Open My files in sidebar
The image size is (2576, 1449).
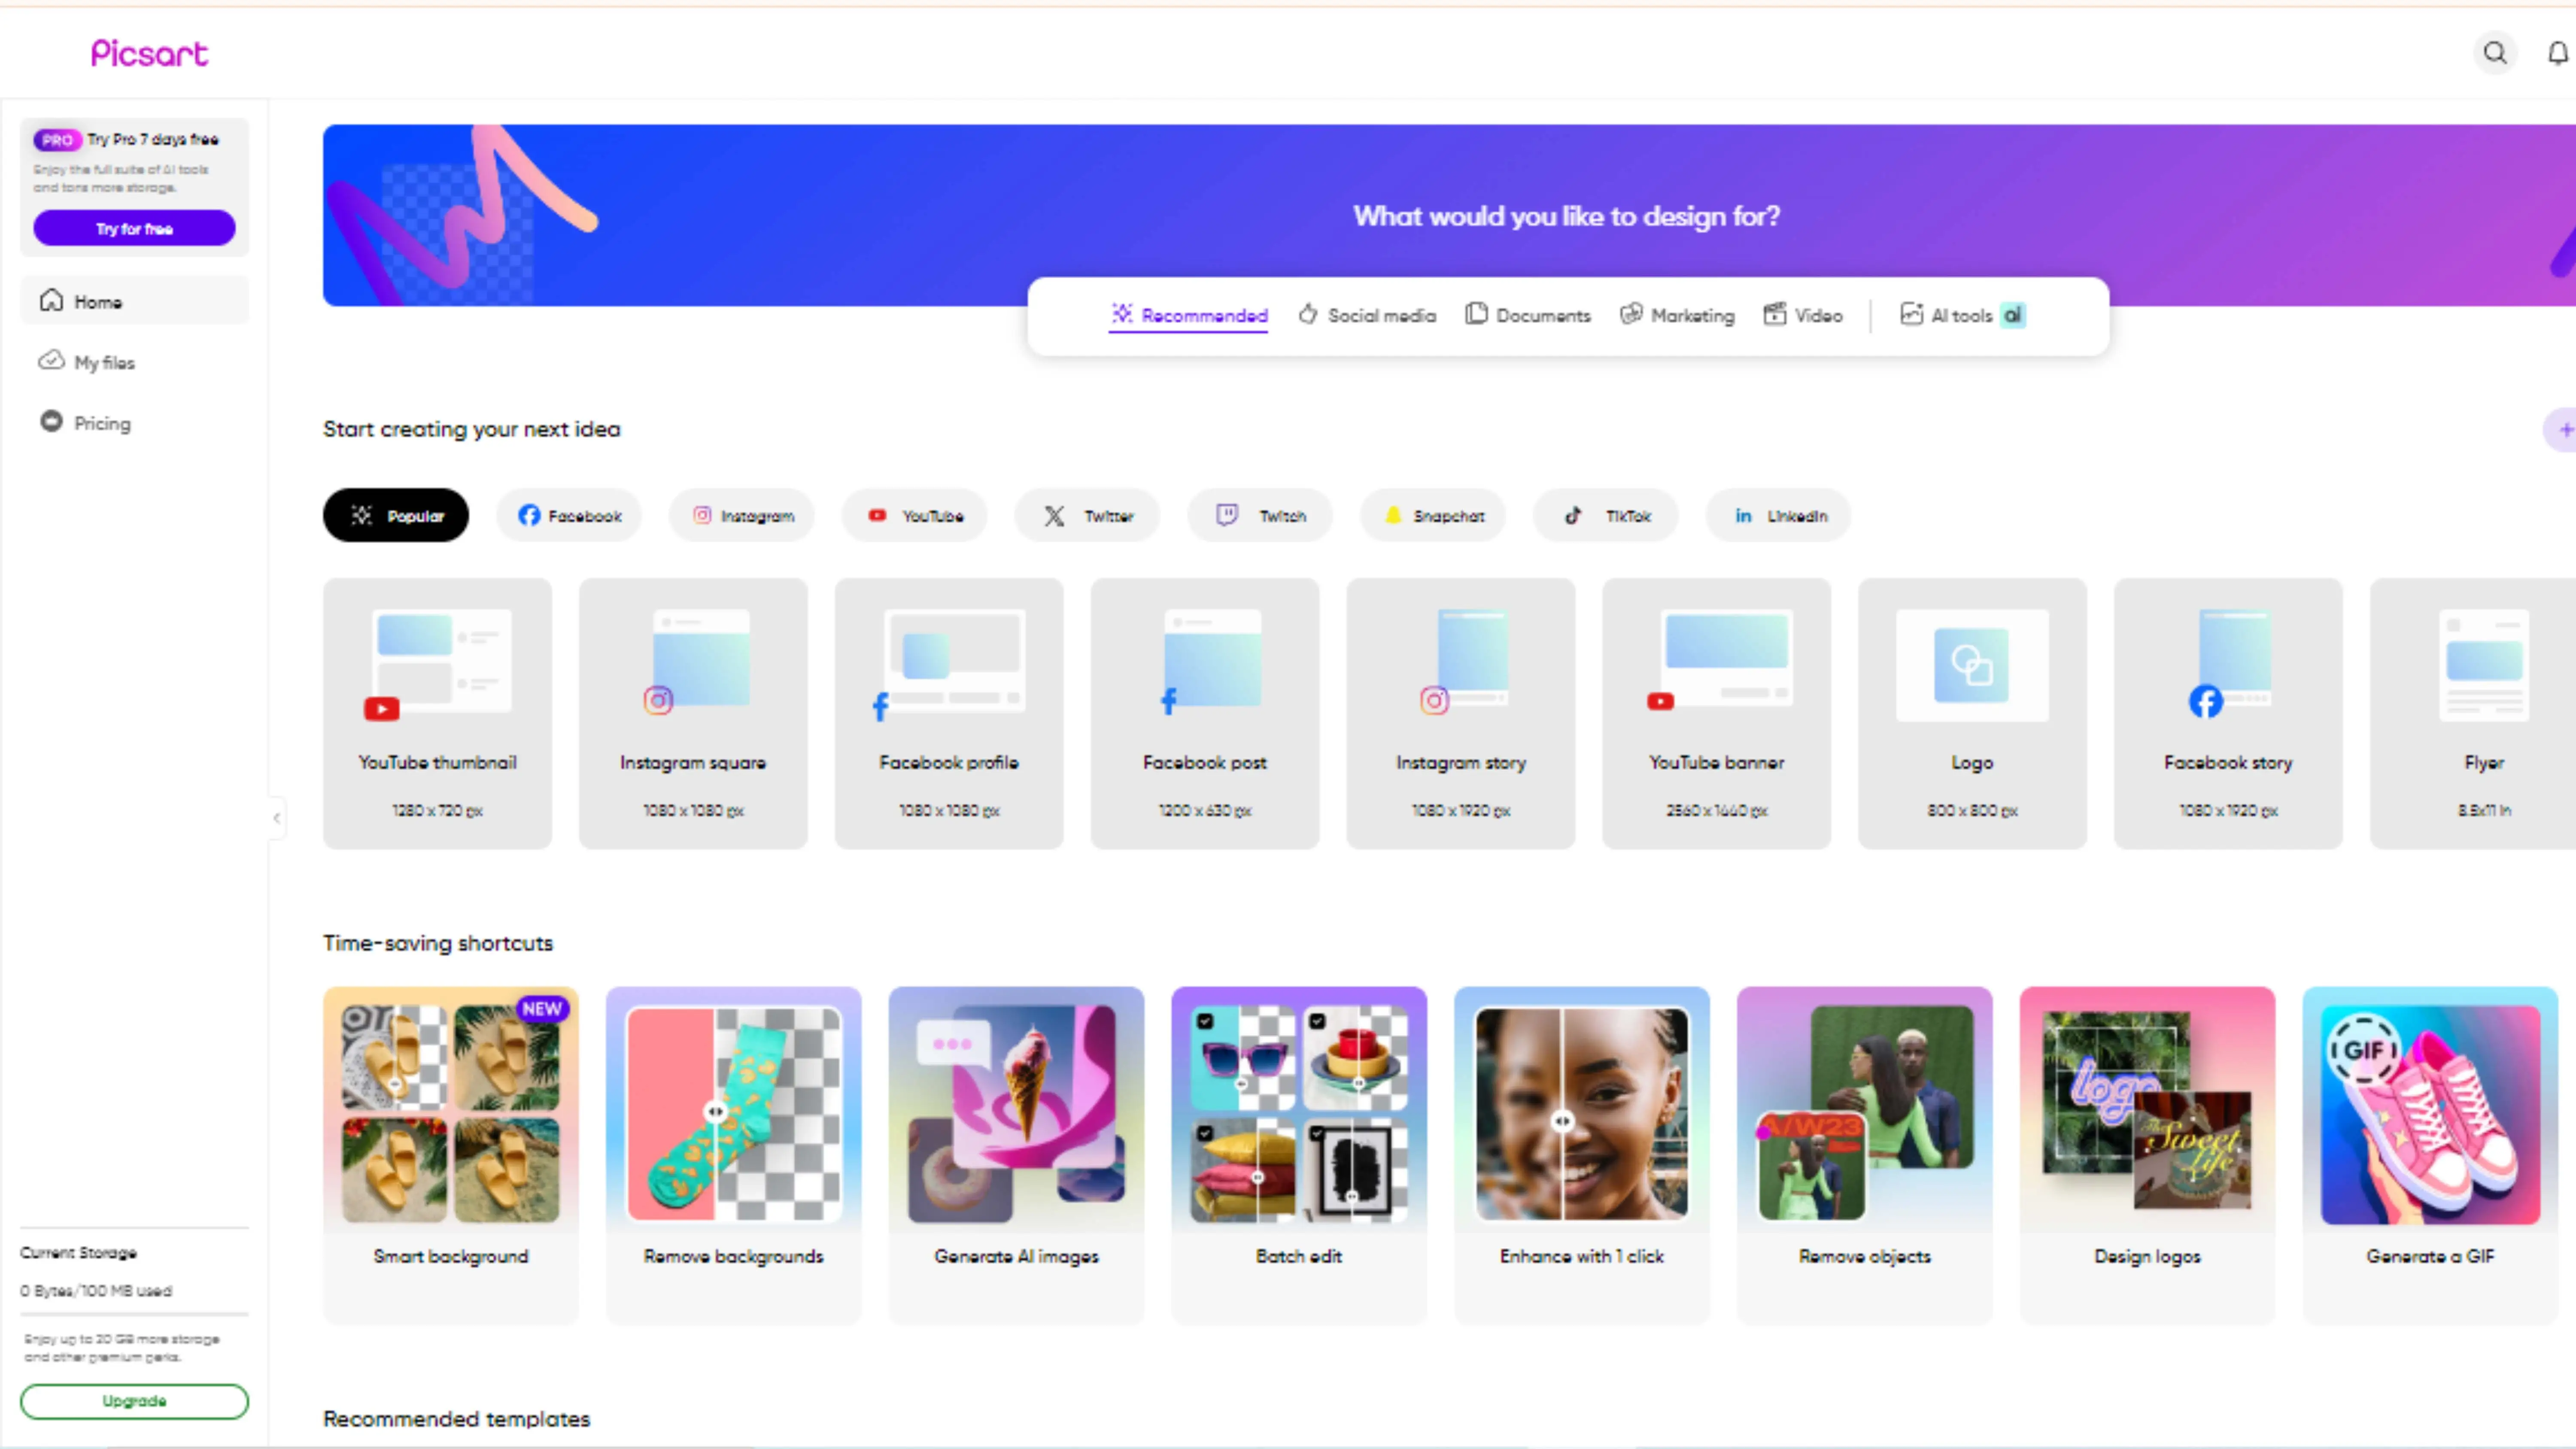(134, 362)
